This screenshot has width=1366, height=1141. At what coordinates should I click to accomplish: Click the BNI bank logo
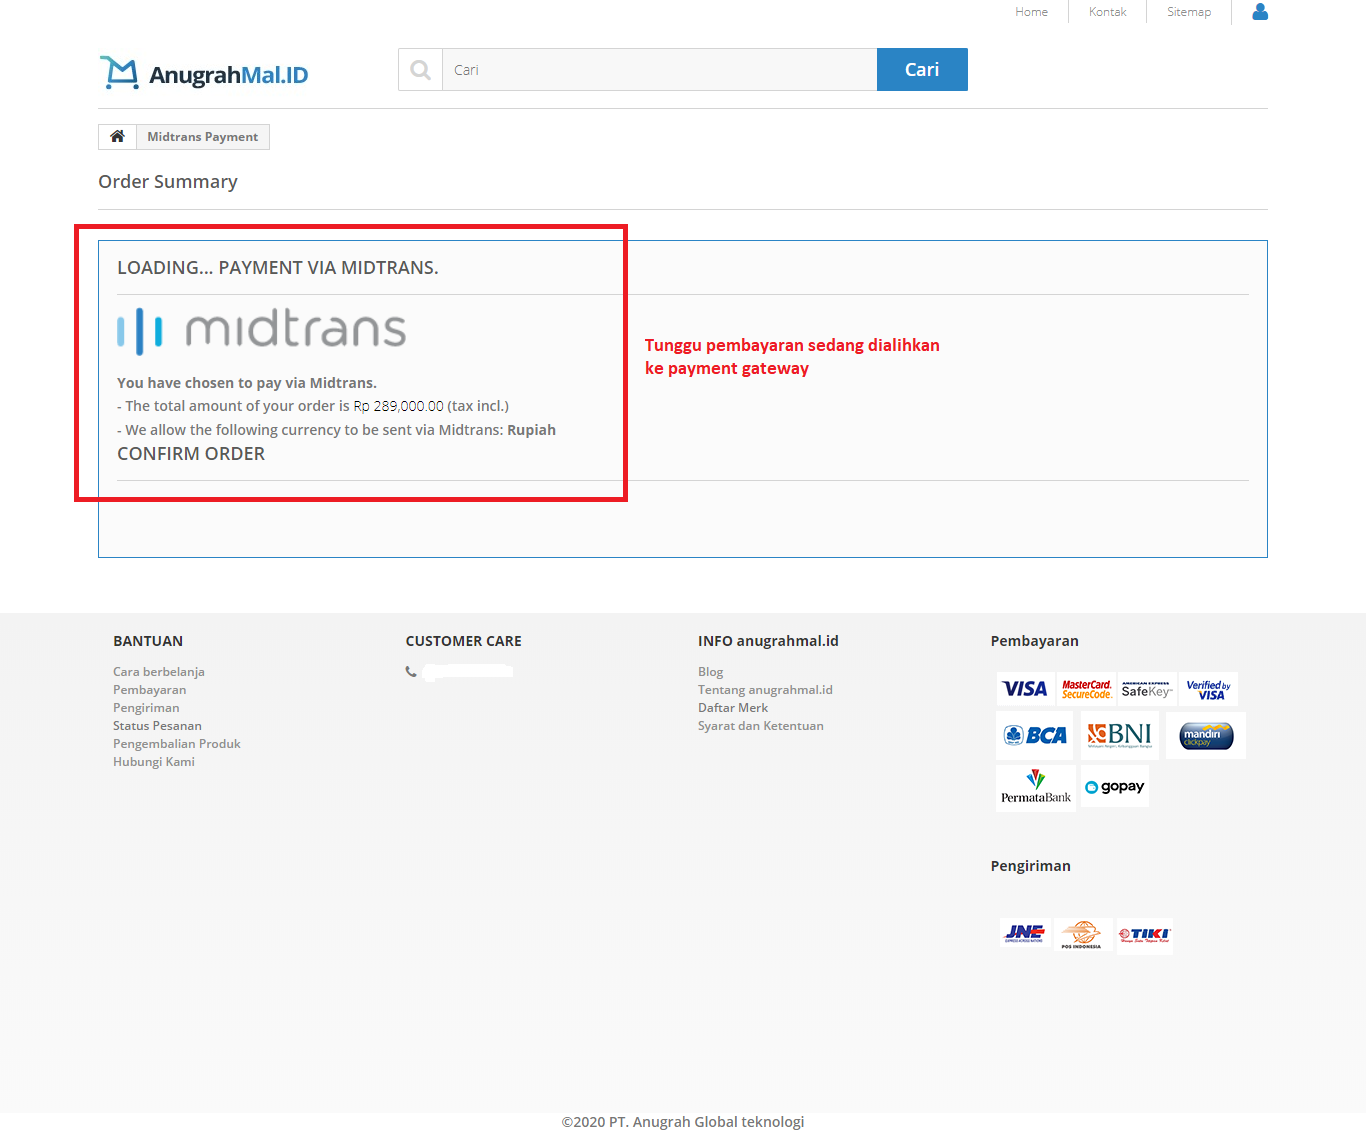click(x=1120, y=735)
